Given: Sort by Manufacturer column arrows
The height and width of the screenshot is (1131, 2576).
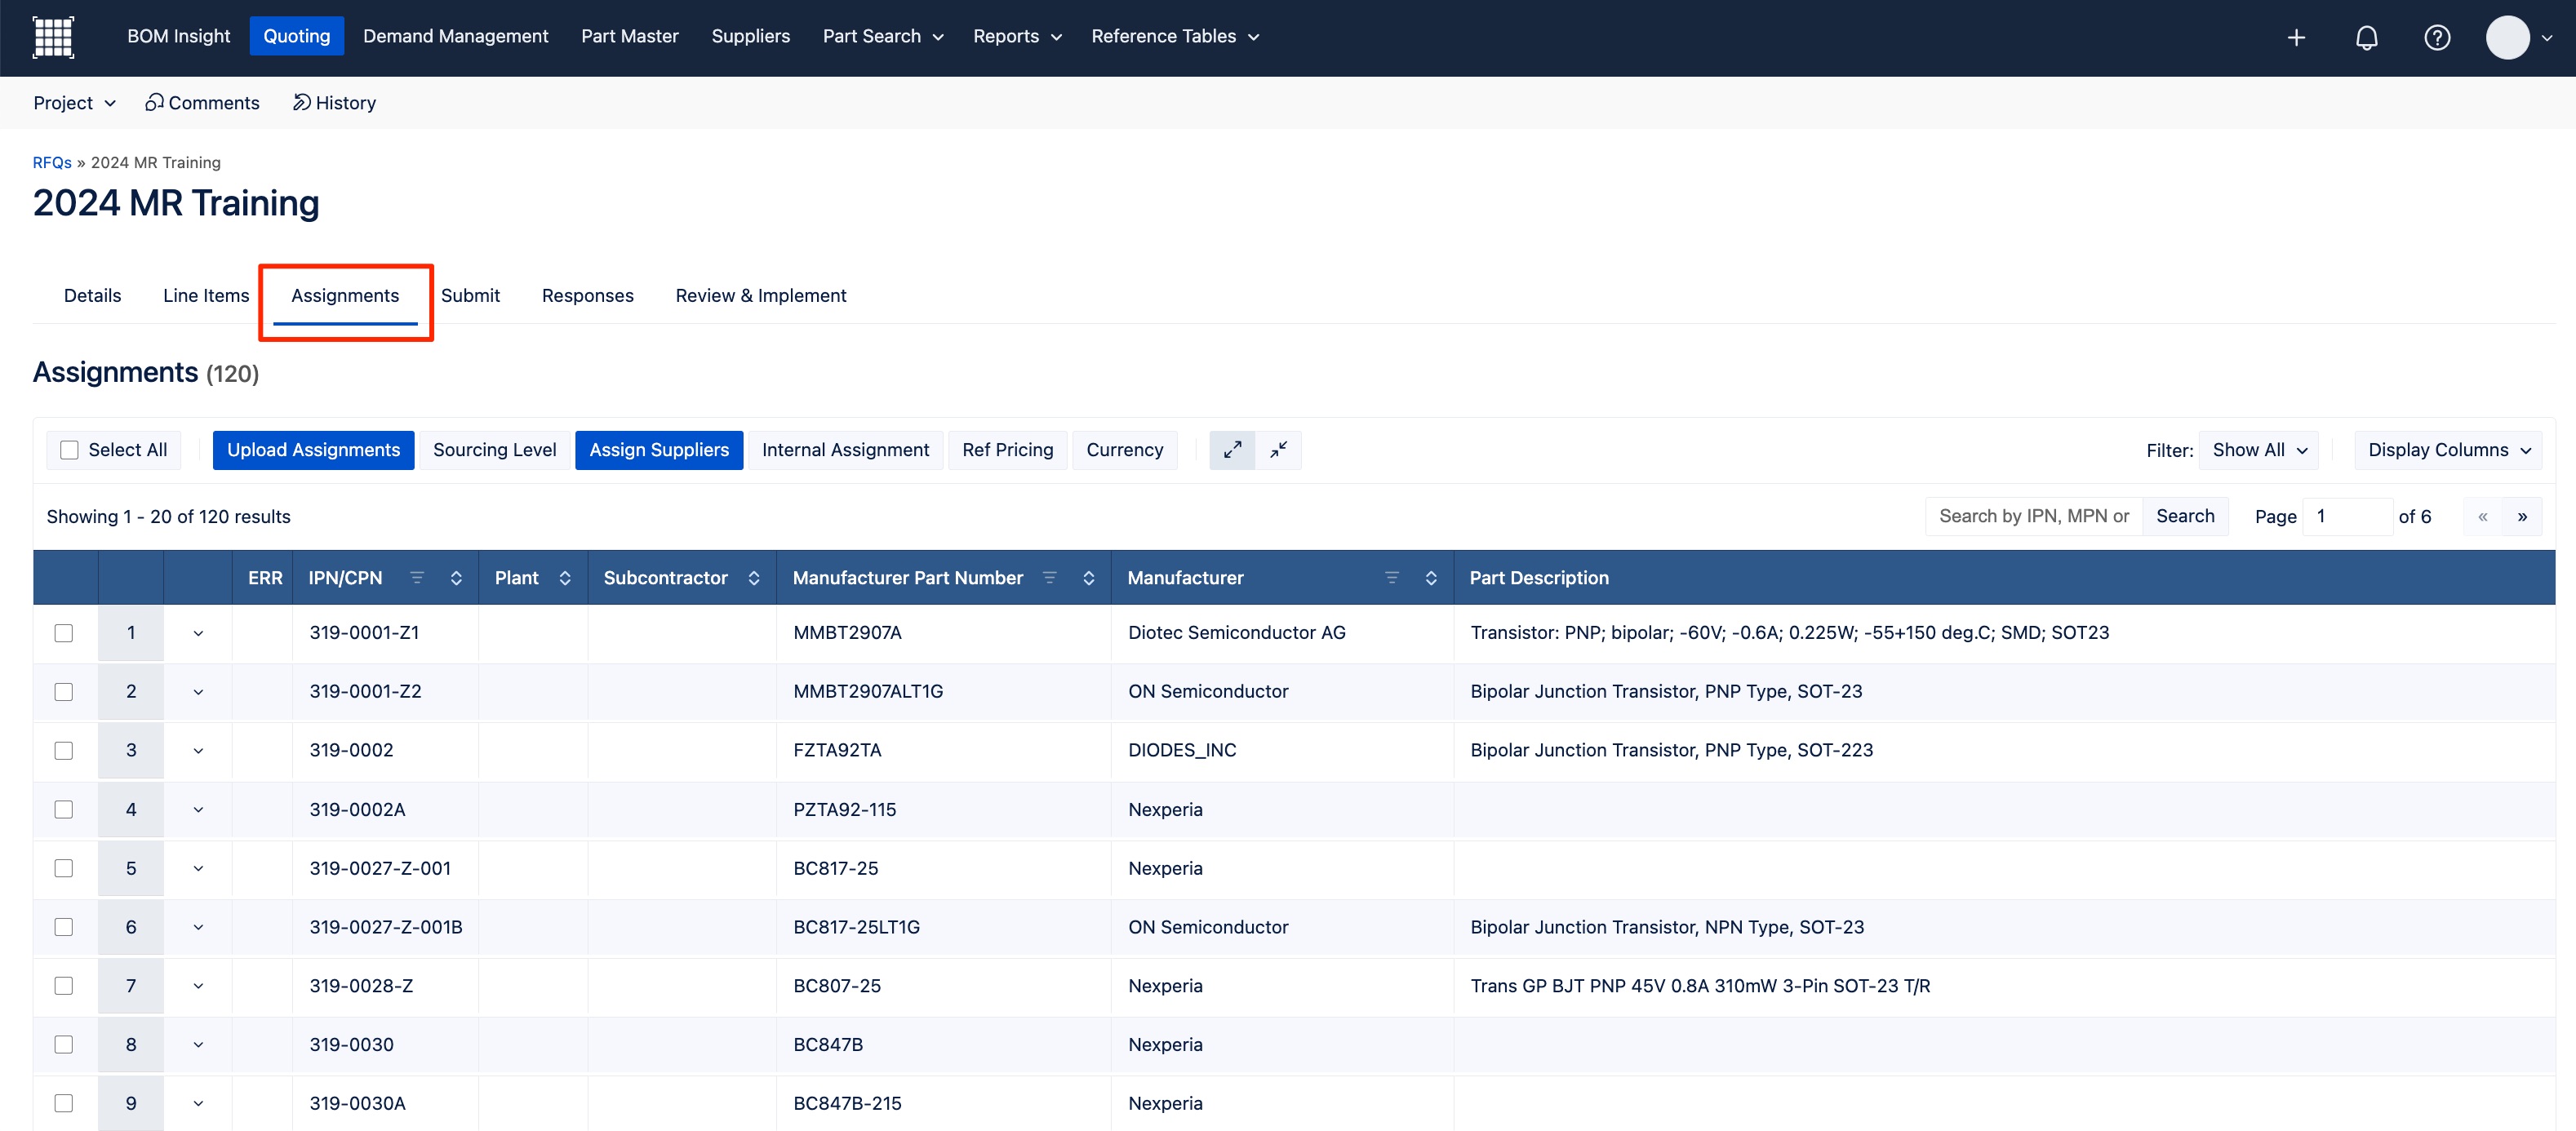Looking at the screenshot, I should click(1431, 578).
